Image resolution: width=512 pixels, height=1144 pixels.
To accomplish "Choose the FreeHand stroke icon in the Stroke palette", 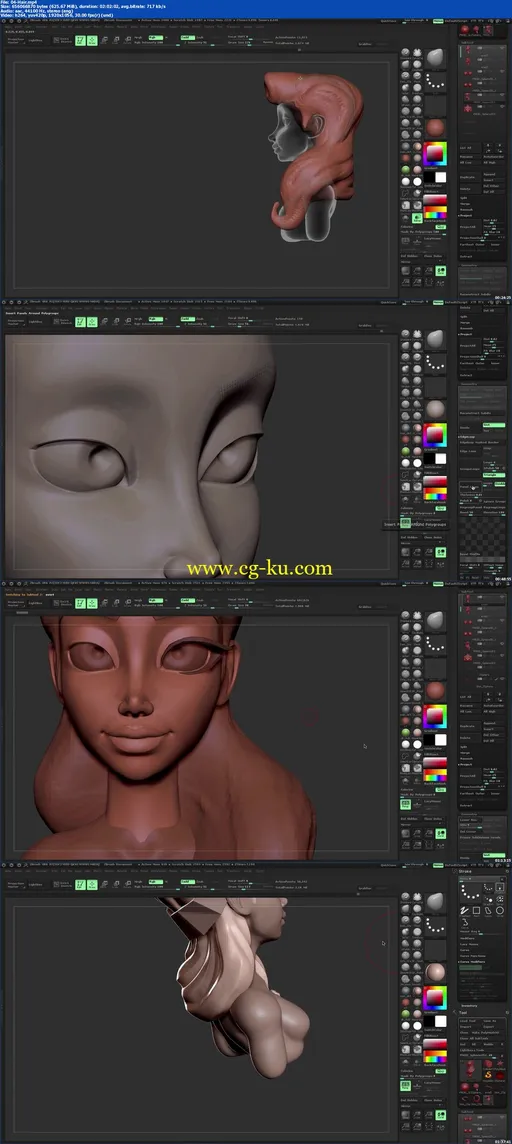I will click(465, 911).
